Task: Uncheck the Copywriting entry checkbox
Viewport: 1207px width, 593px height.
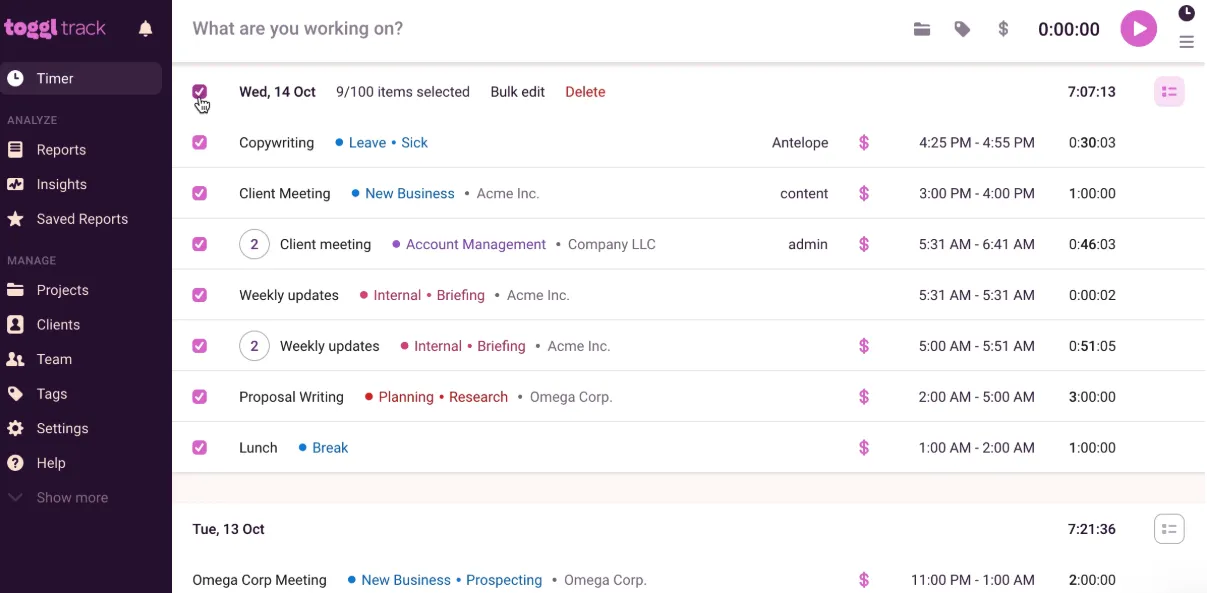Action: click(x=200, y=143)
